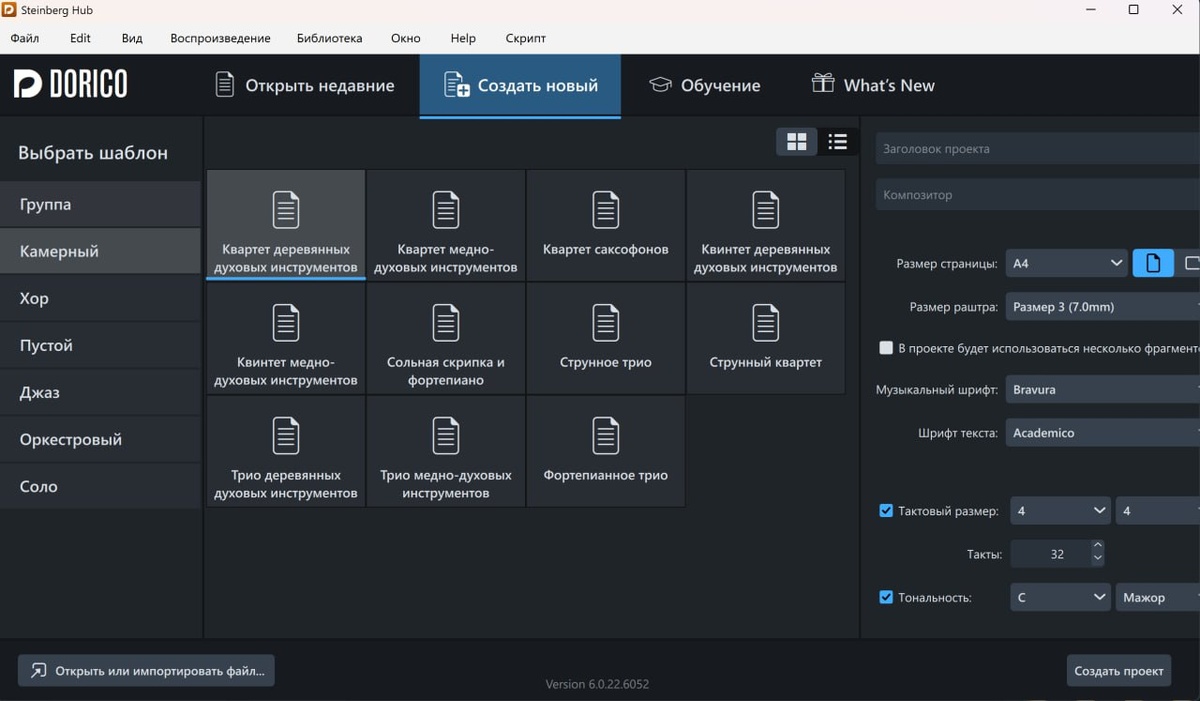This screenshot has height=701, width=1200.
Task: Select the Джаз template category
Action: click(x=100, y=392)
